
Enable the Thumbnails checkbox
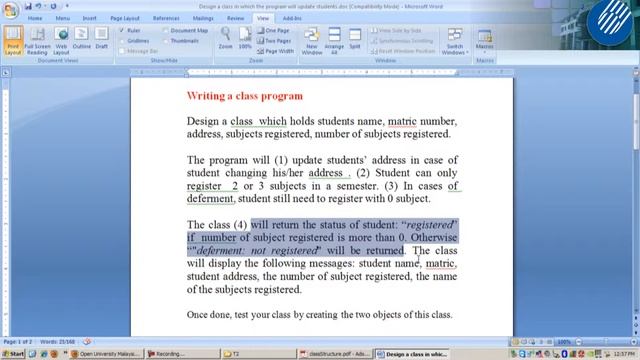[165, 41]
